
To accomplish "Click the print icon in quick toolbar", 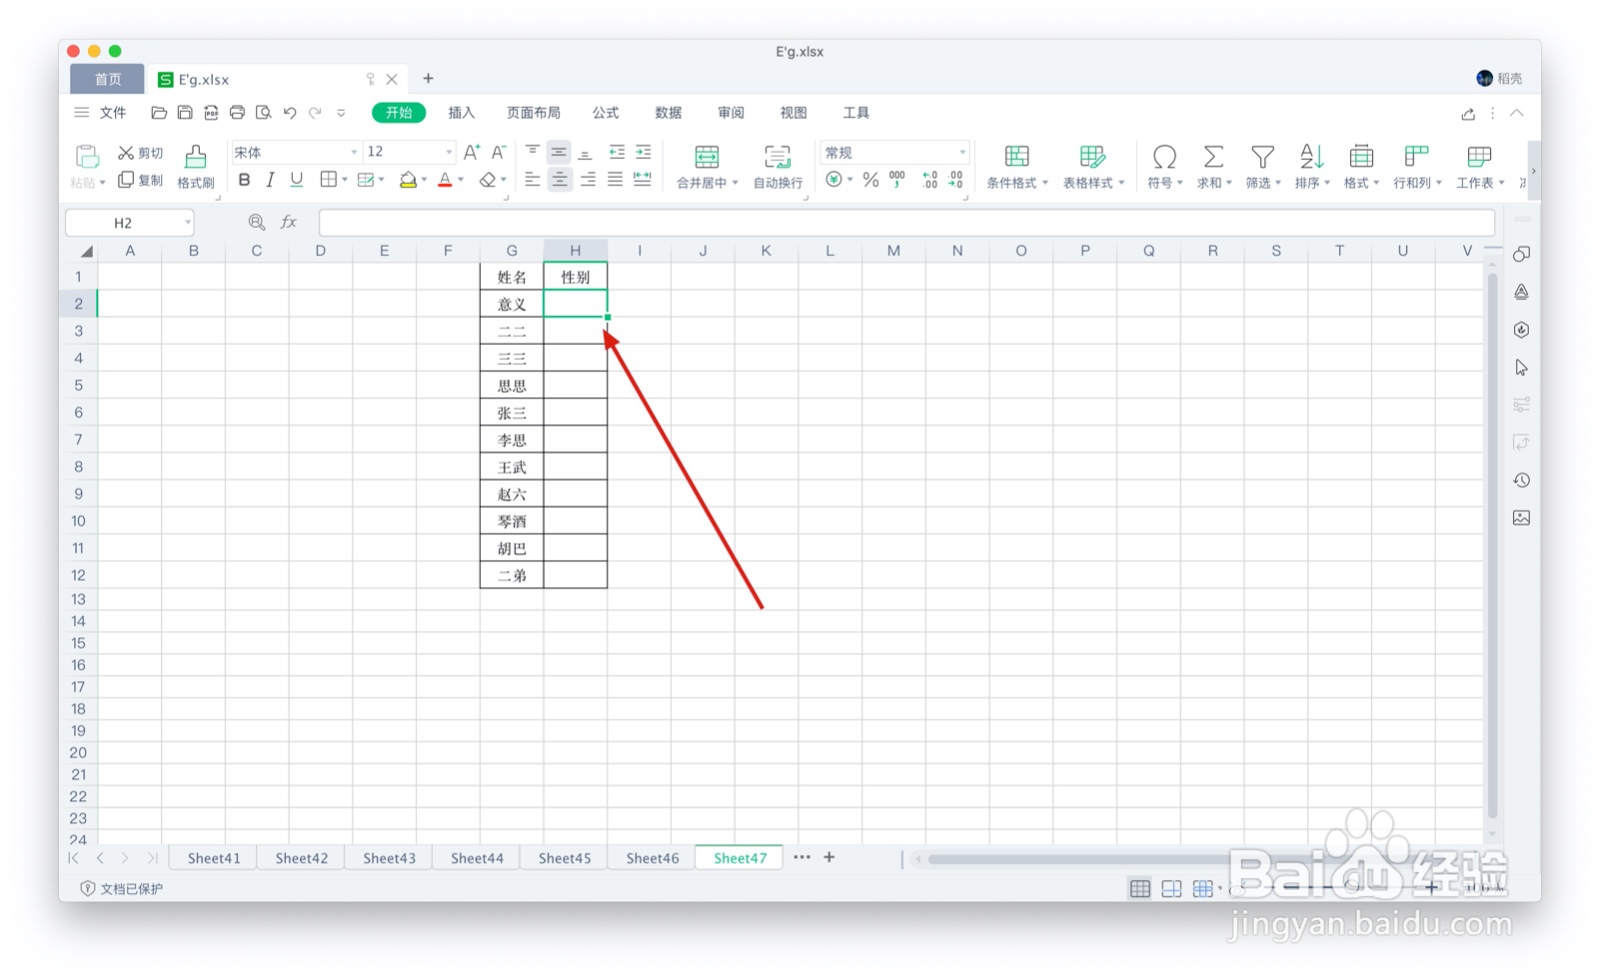I will coord(237,113).
